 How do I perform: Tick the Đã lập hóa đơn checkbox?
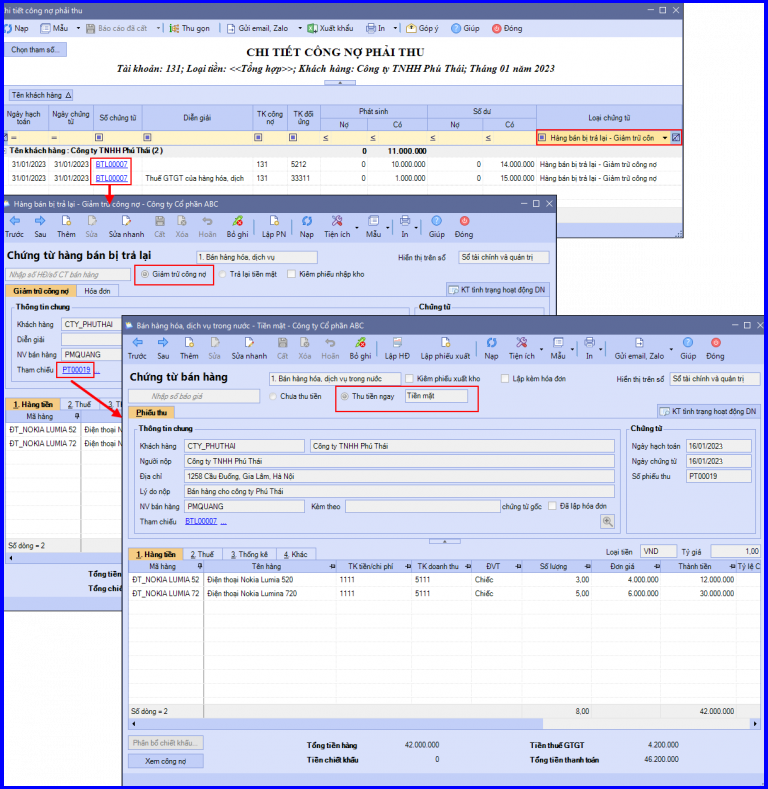pos(553,506)
